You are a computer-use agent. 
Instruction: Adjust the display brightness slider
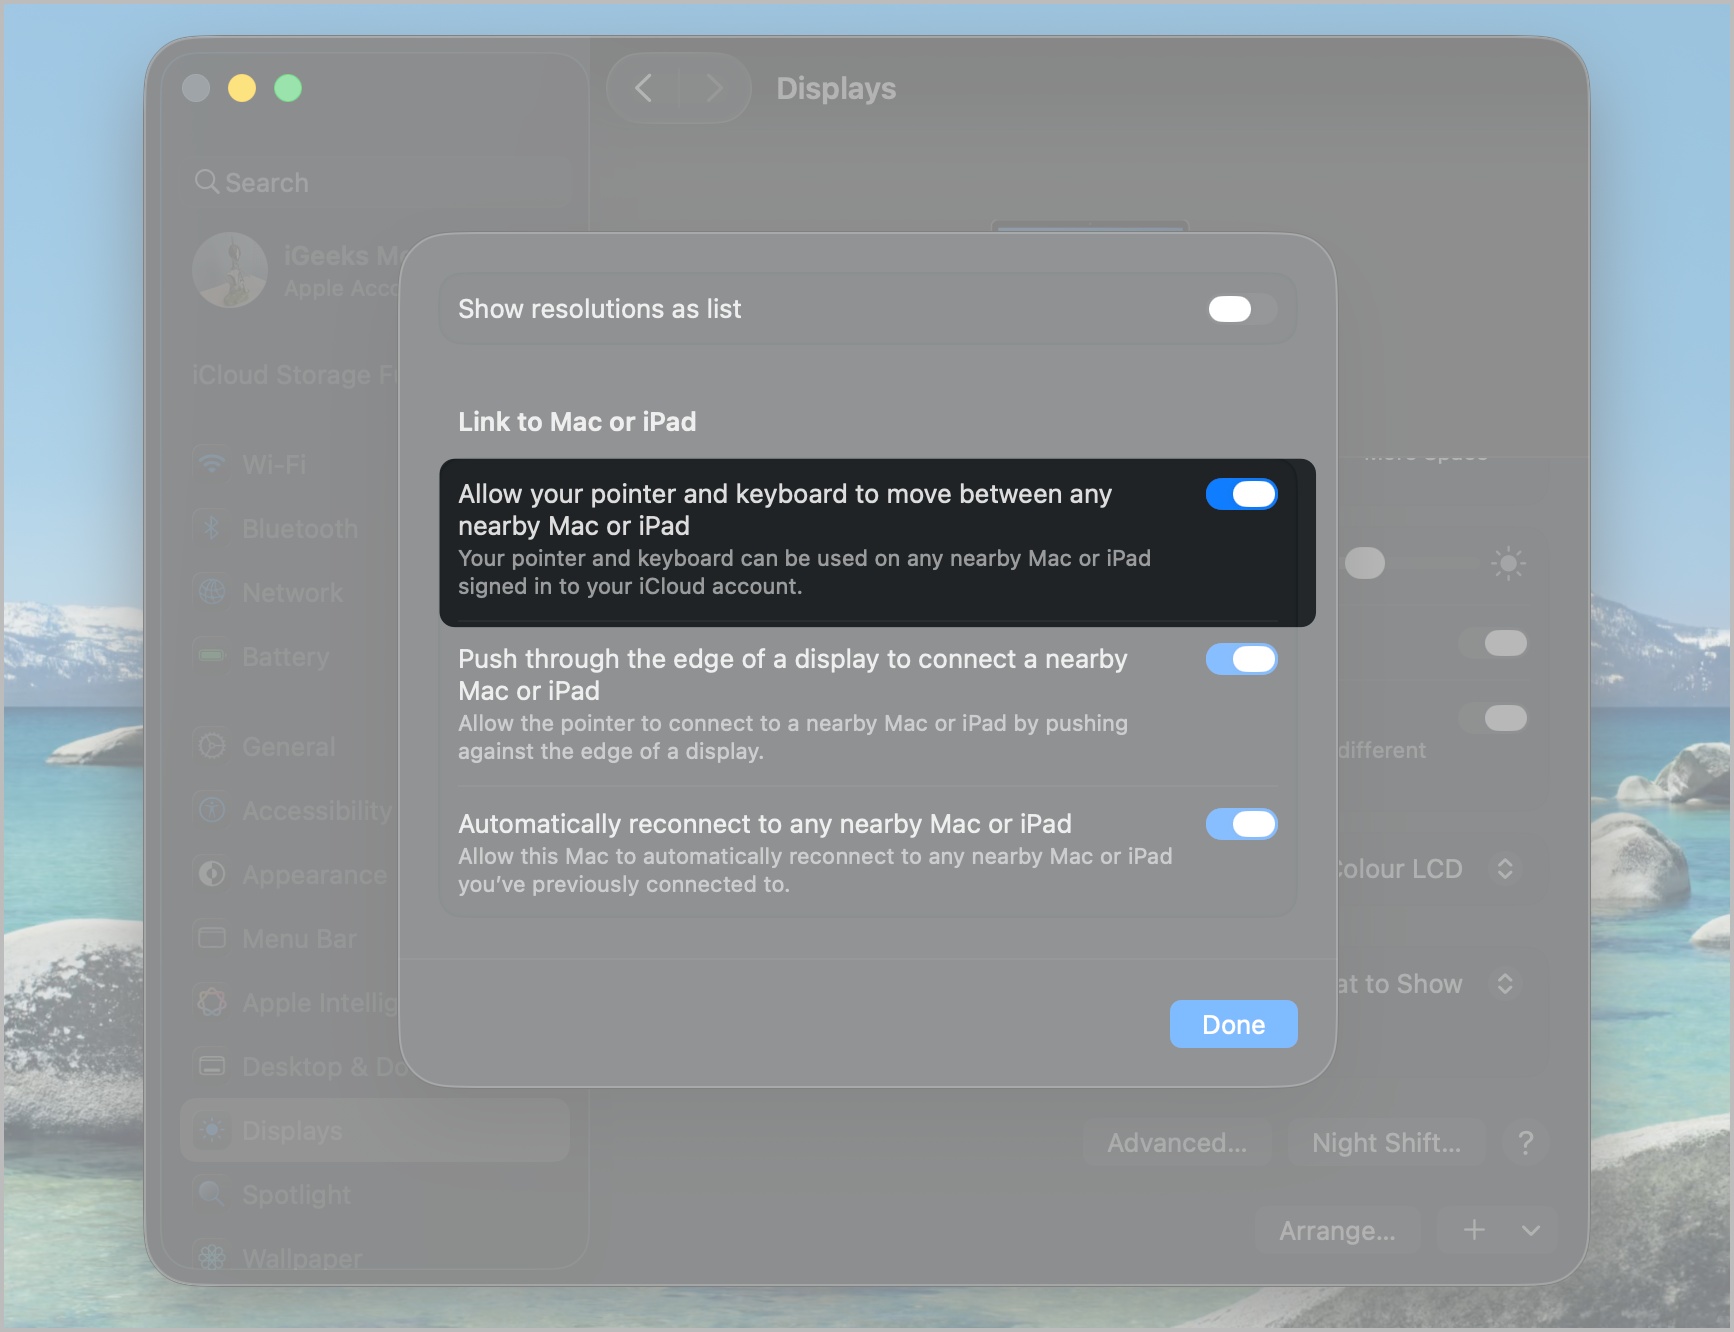1367,563
